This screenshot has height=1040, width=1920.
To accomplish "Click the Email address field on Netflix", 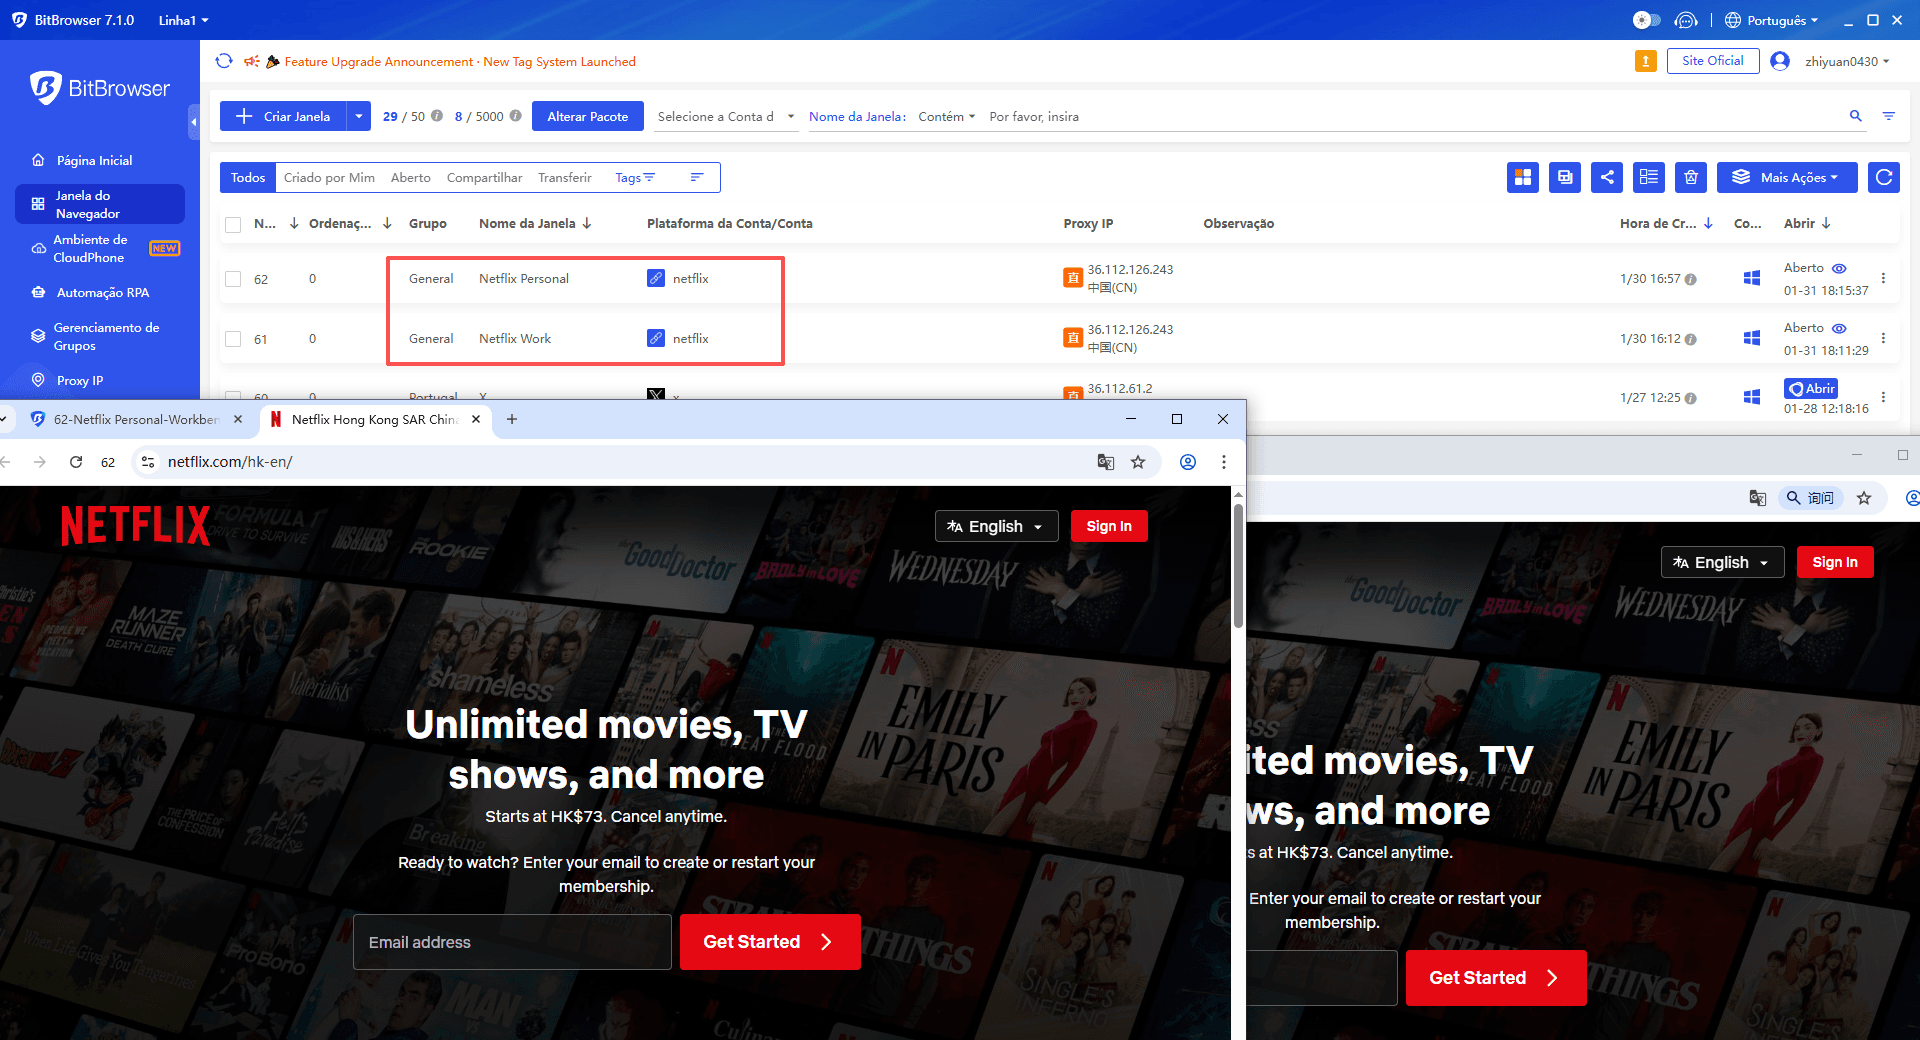I will 512,942.
